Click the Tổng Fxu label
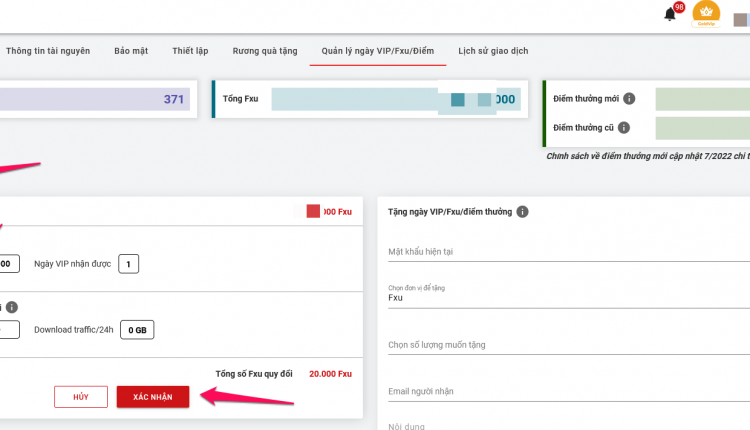750x430 pixels. [x=241, y=99]
